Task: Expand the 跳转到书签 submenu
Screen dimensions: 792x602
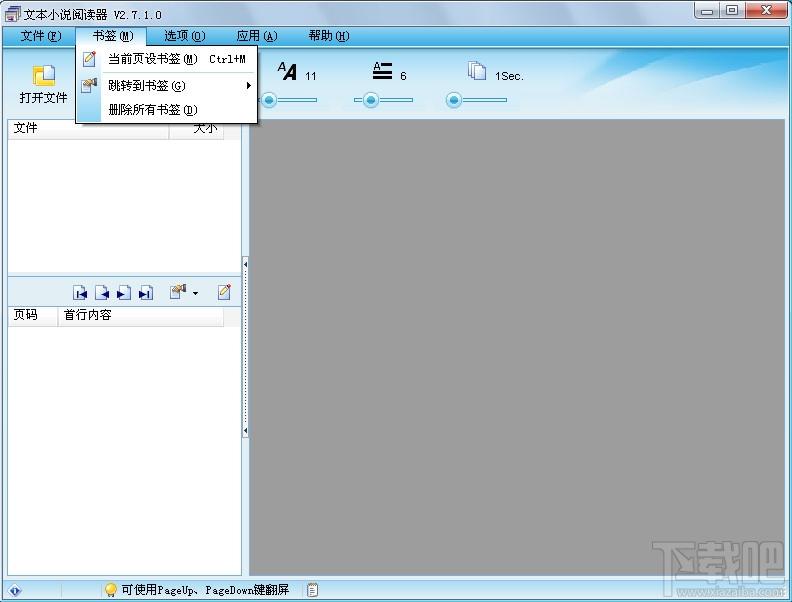Action: pos(248,86)
